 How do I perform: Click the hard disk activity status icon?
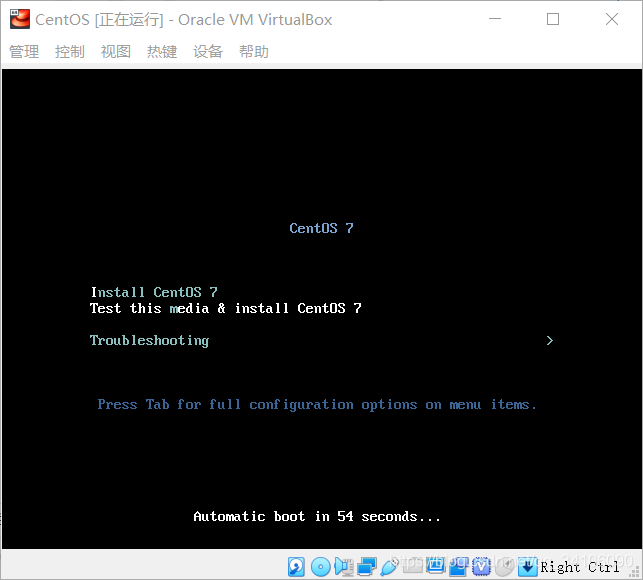[x=296, y=567]
